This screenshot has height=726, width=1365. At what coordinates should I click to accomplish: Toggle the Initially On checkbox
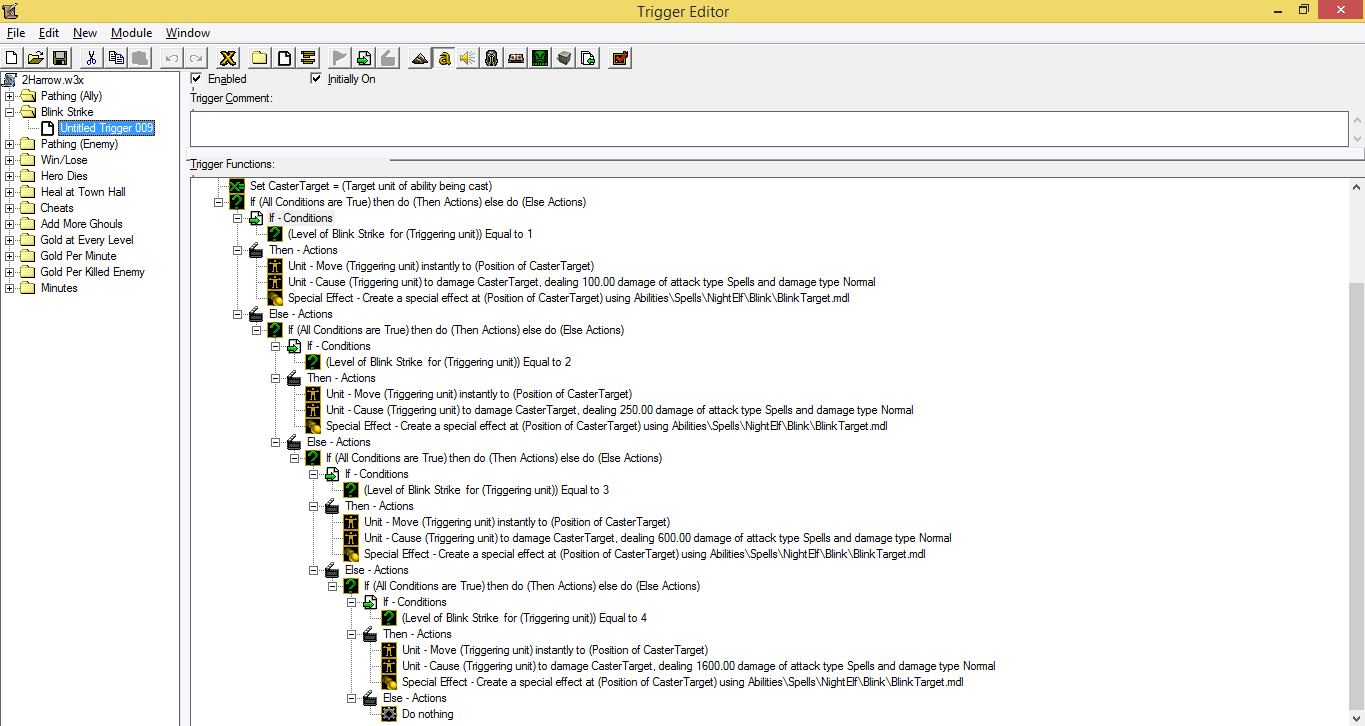coord(316,78)
